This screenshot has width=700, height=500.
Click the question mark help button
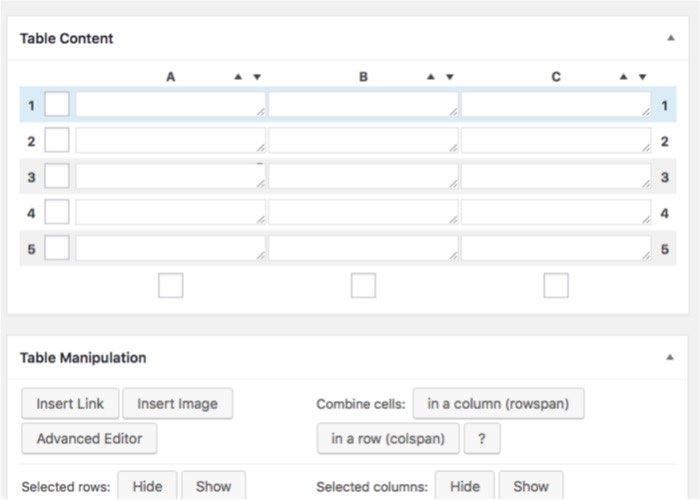pos(482,438)
